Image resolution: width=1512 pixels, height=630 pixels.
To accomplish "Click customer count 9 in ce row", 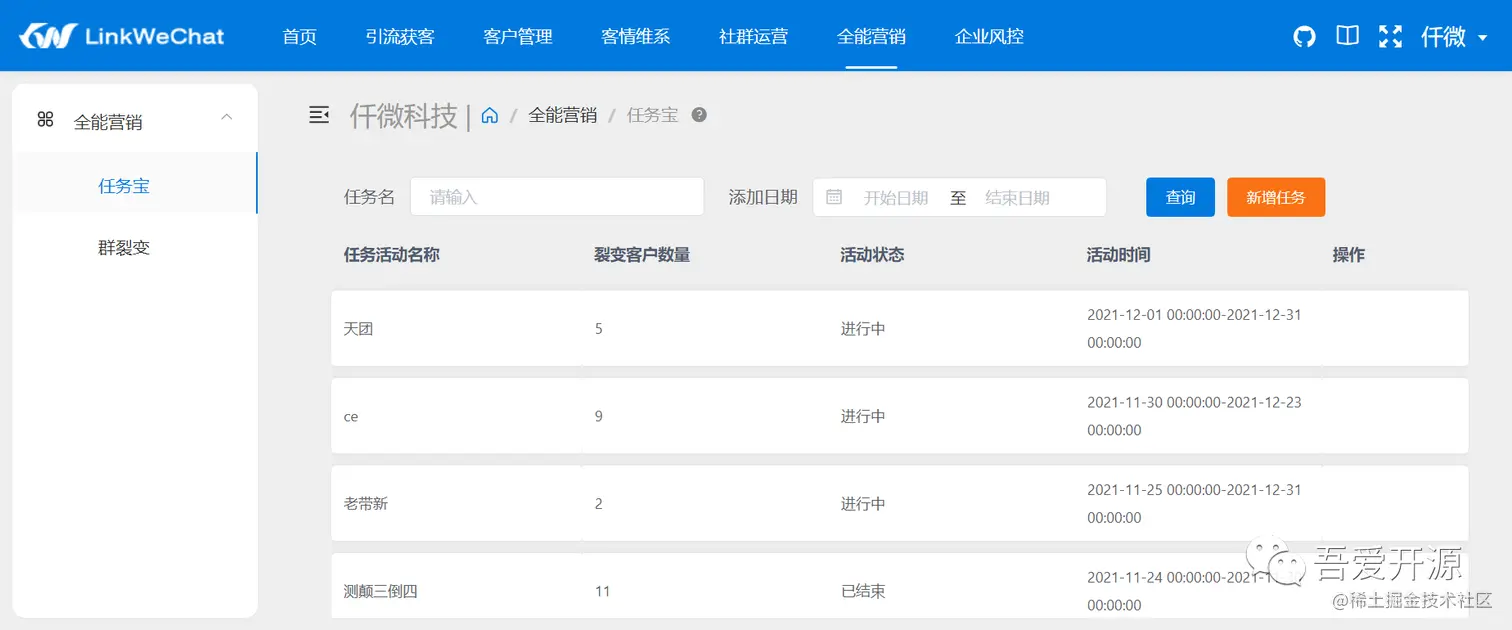I will pyautogui.click(x=599, y=416).
